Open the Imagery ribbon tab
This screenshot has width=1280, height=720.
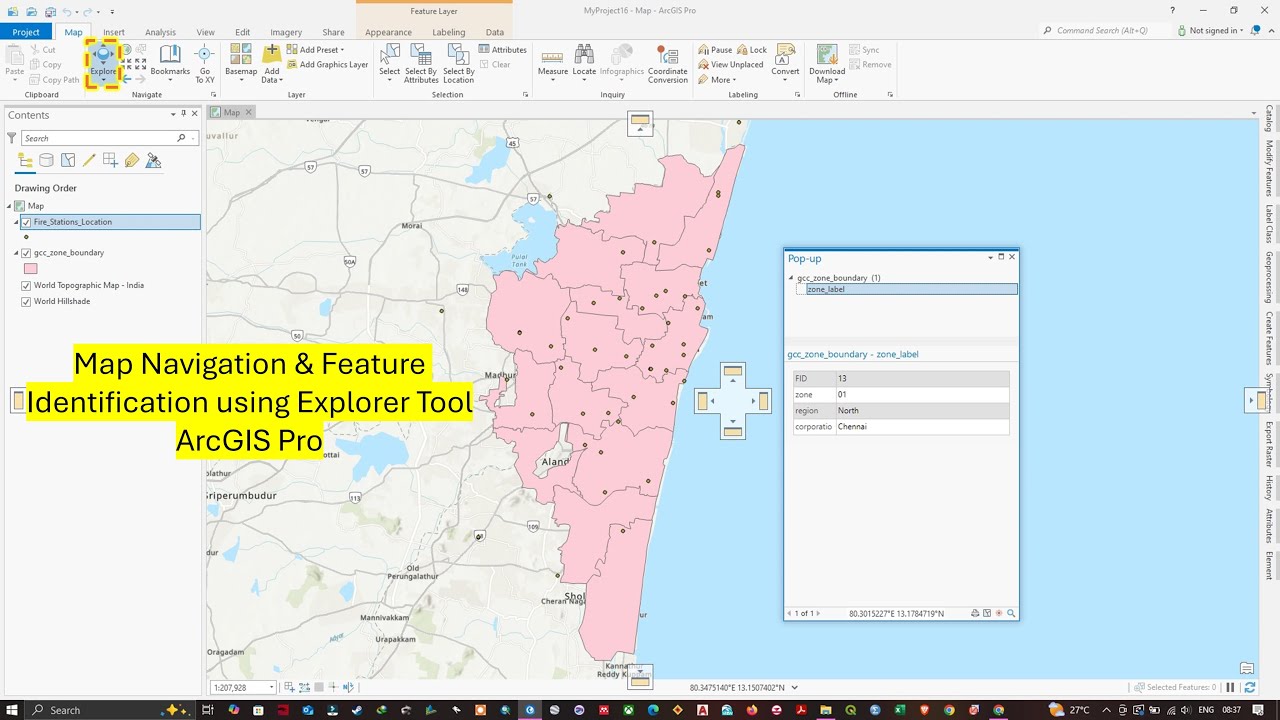(x=286, y=32)
